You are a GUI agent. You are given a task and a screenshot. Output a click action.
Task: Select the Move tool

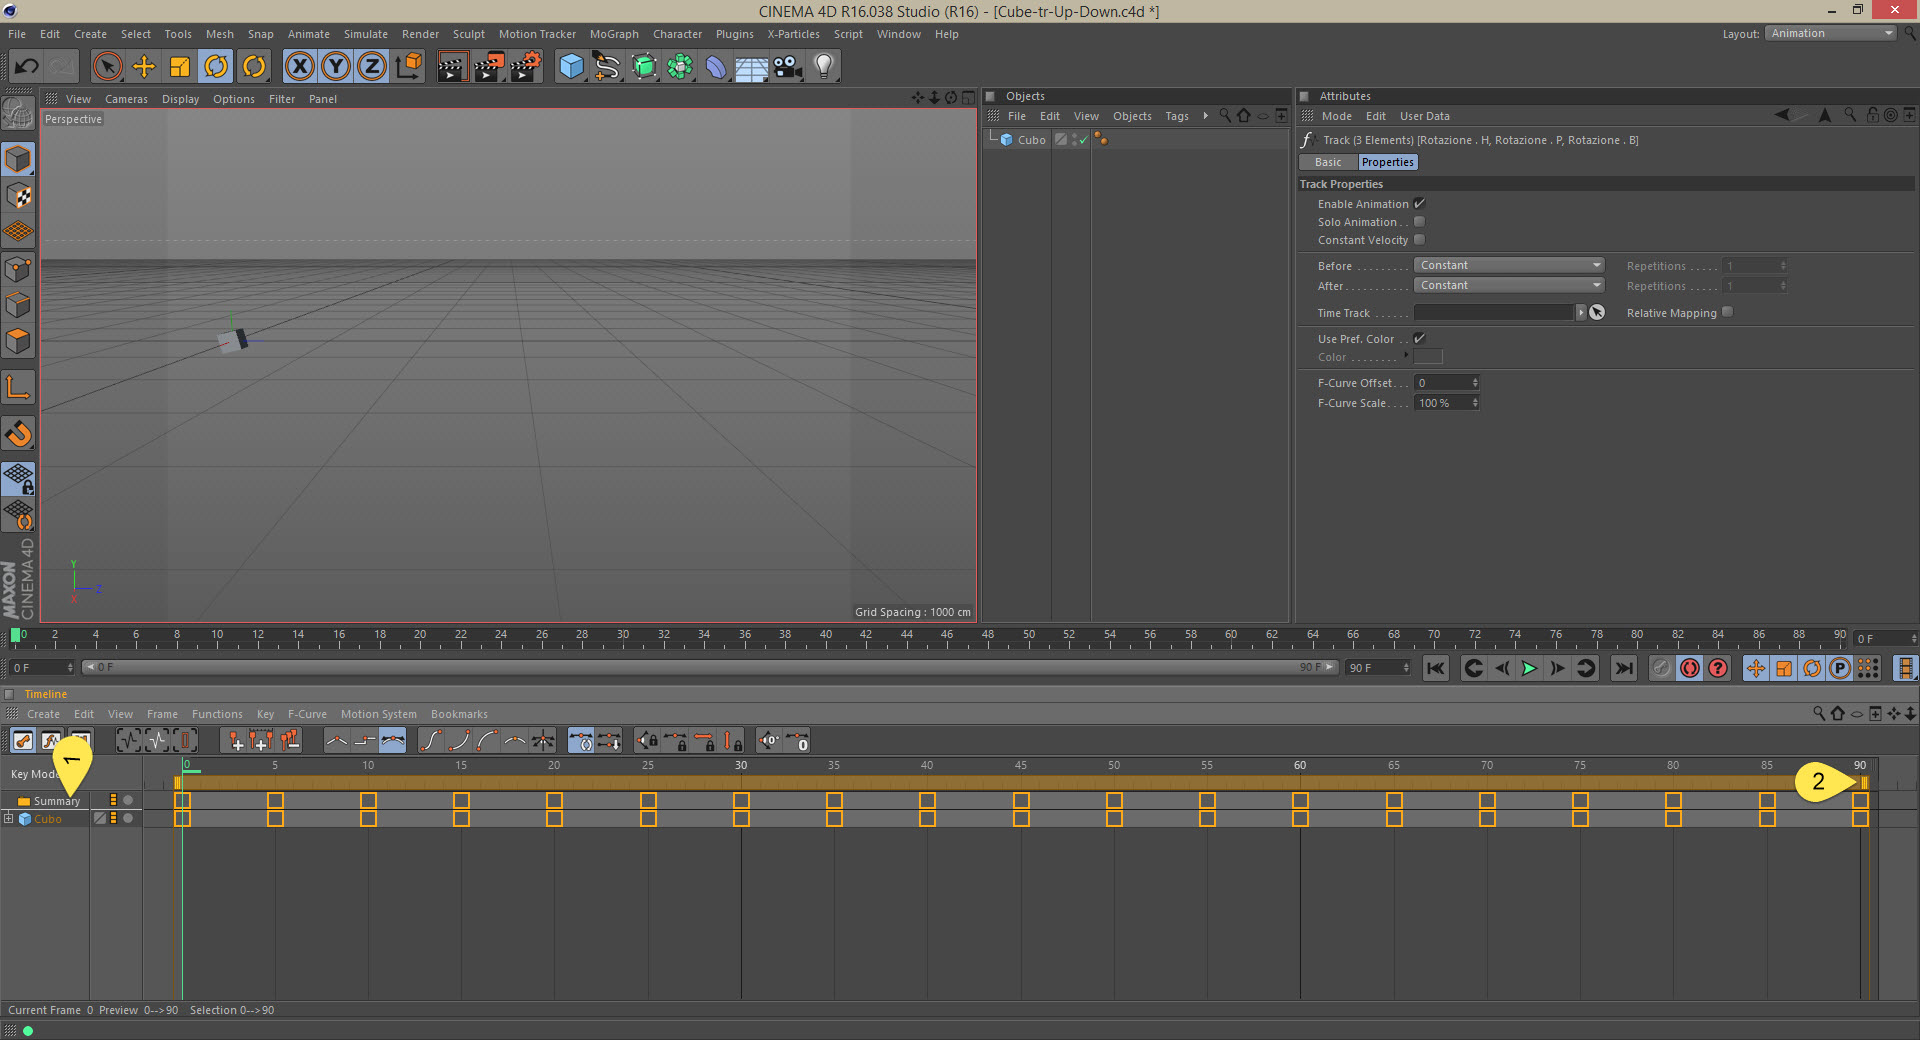[144, 67]
